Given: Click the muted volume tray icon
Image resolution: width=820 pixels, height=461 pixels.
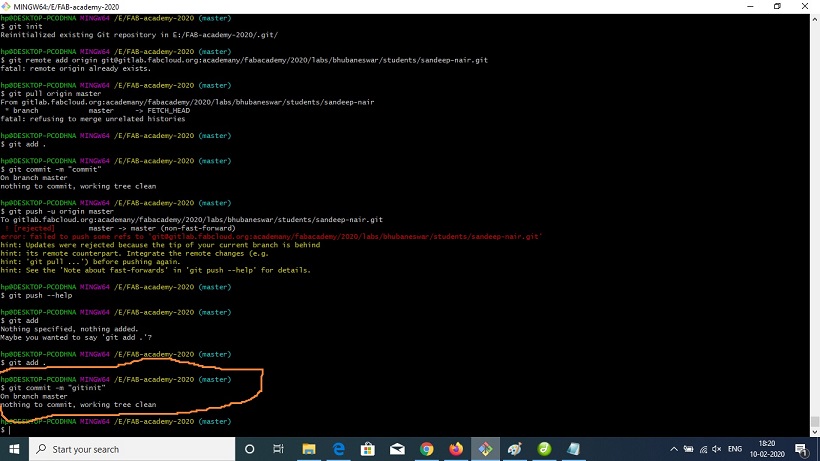Looking at the screenshot, I should [717, 449].
